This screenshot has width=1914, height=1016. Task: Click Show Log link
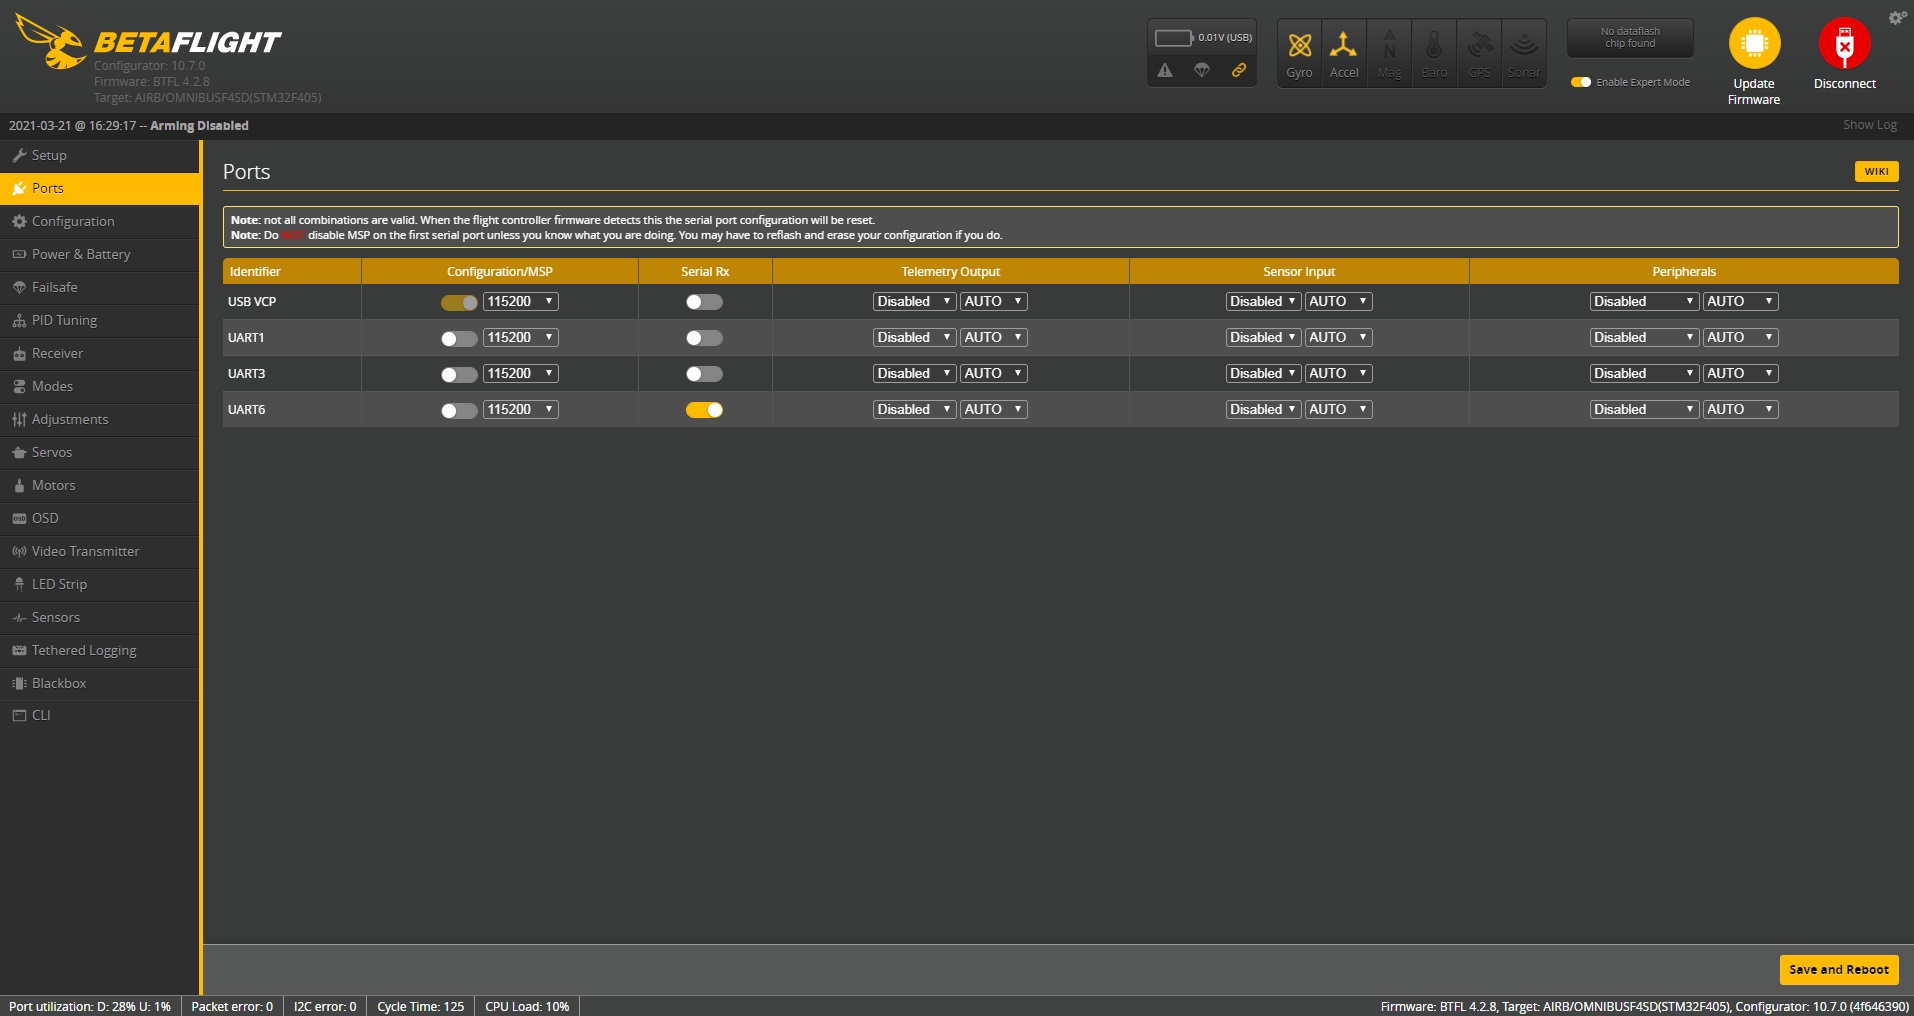click(x=1870, y=125)
